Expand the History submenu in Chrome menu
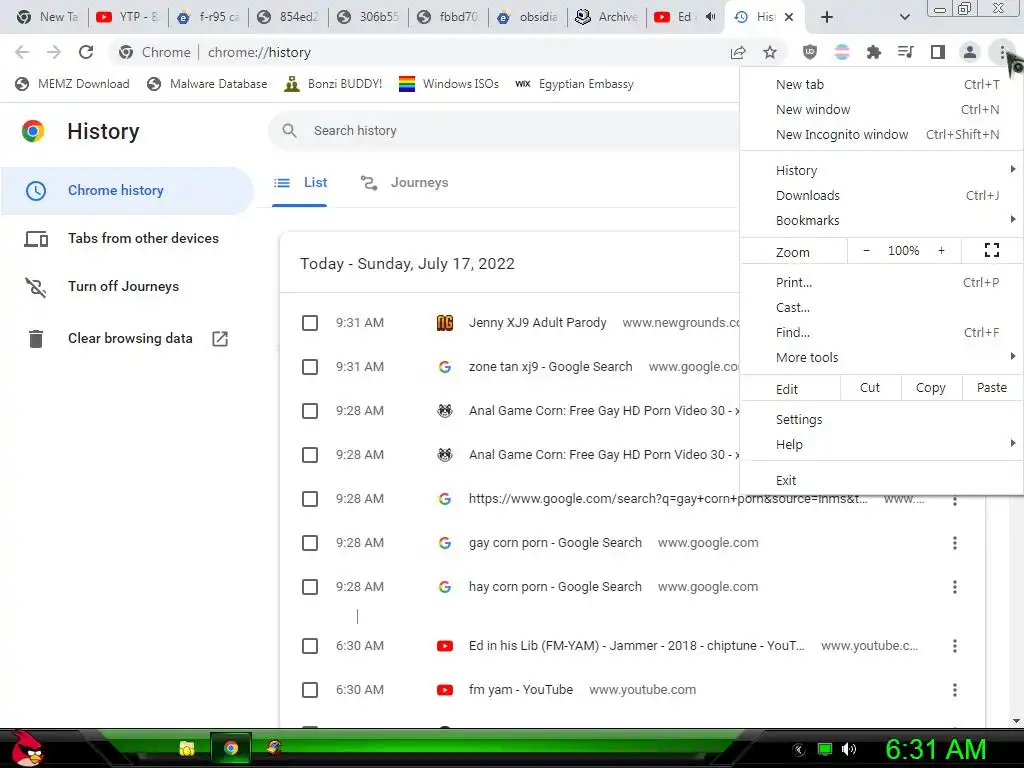 click(x=882, y=170)
